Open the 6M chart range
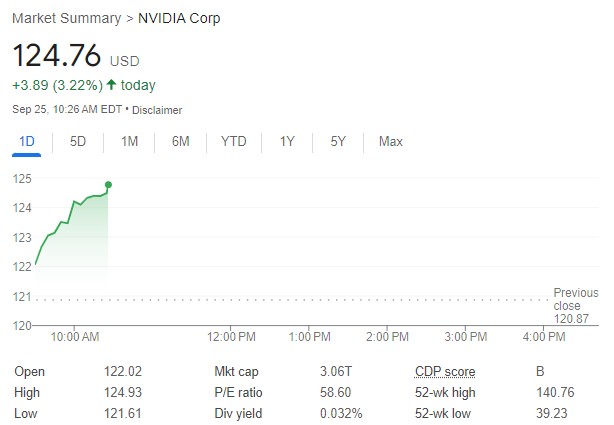 click(x=180, y=142)
